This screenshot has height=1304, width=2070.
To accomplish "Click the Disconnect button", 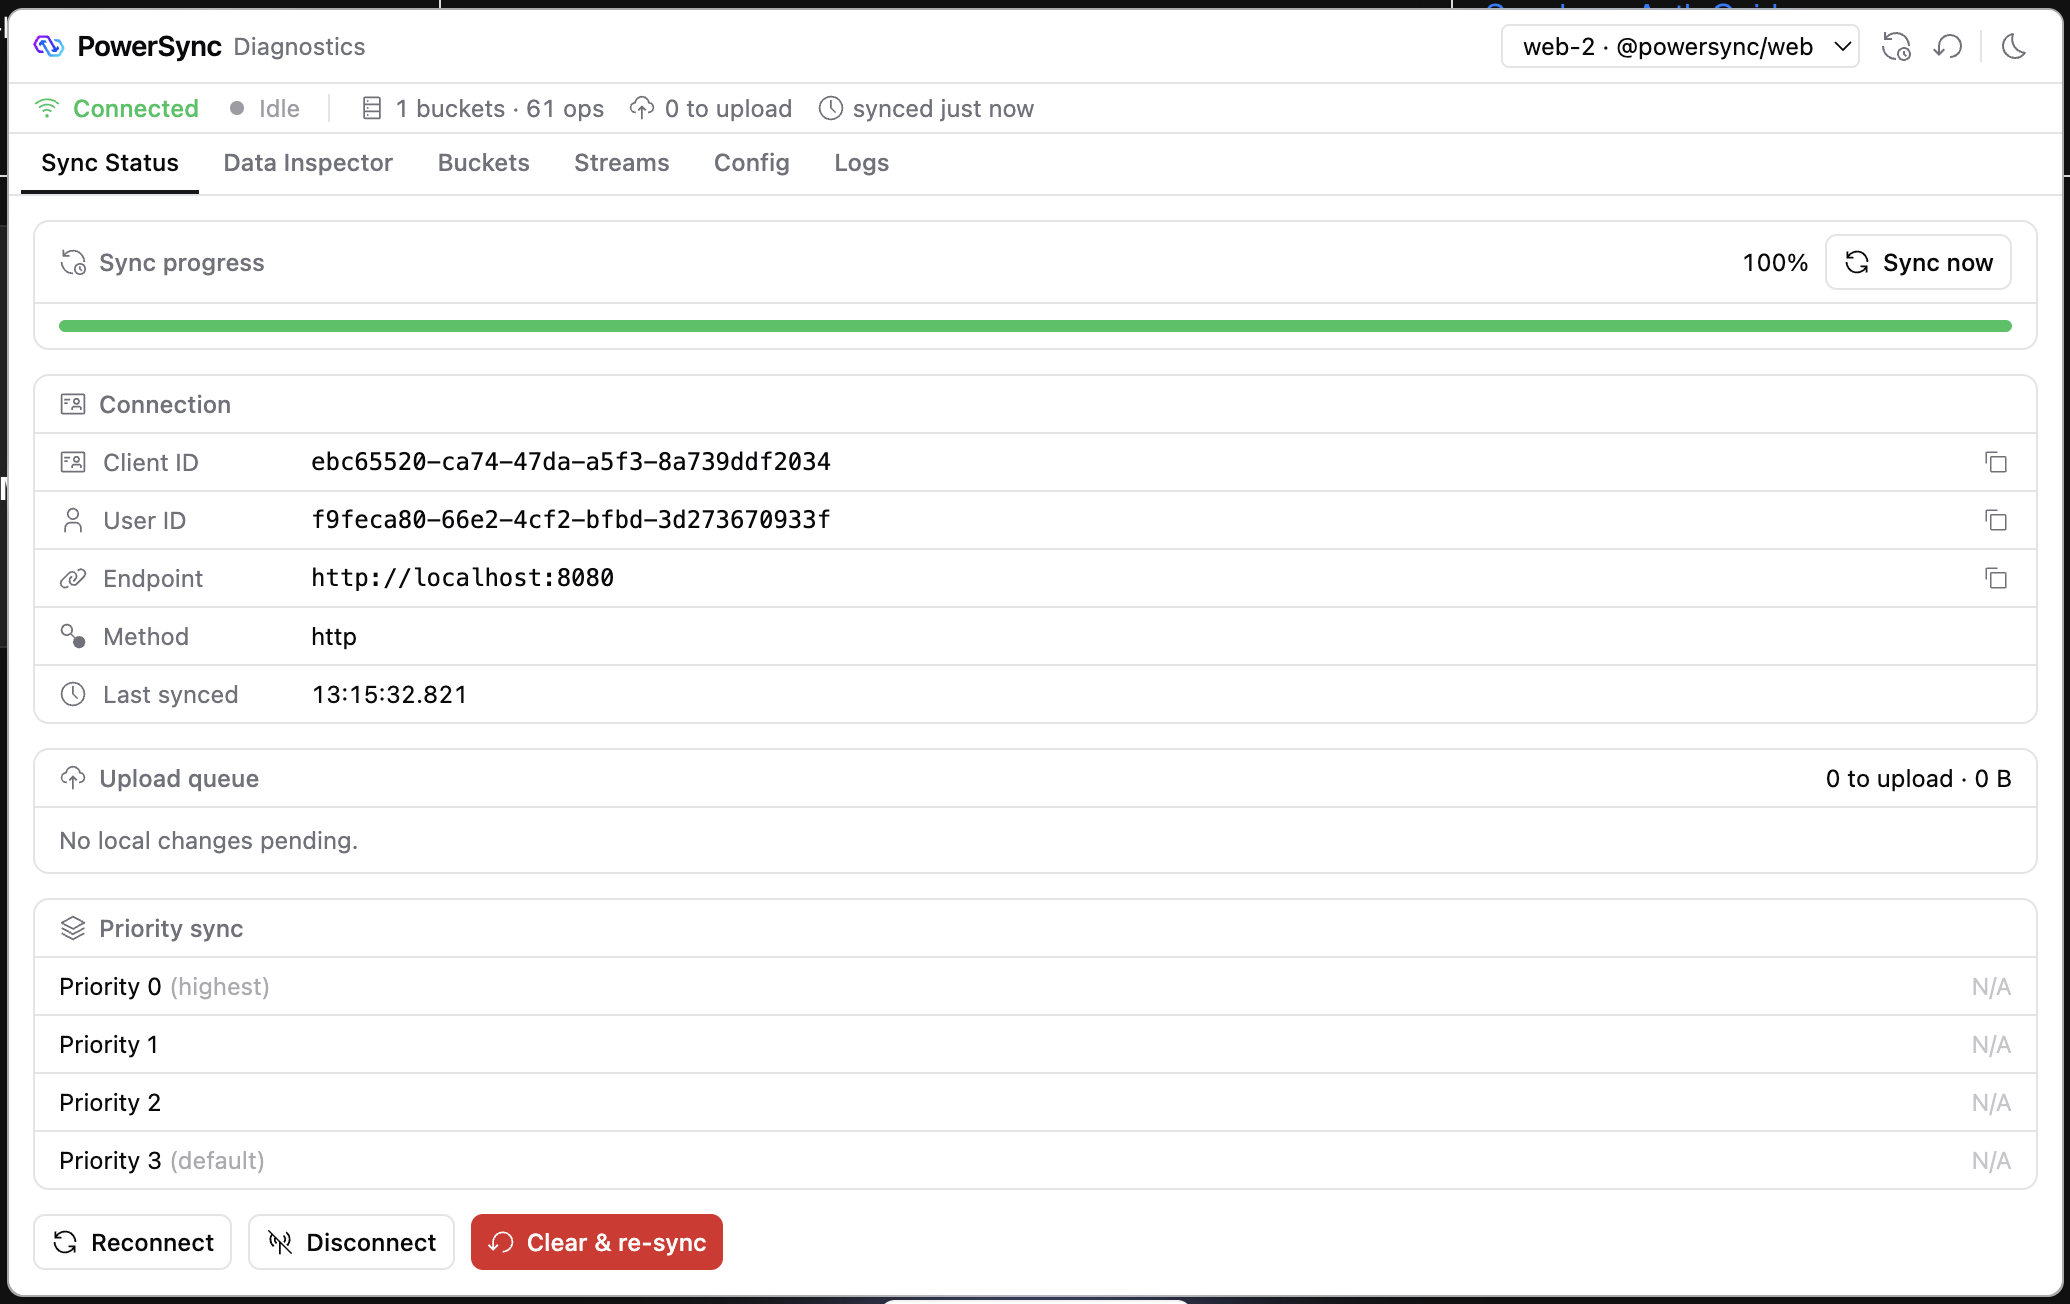I will point(352,1242).
